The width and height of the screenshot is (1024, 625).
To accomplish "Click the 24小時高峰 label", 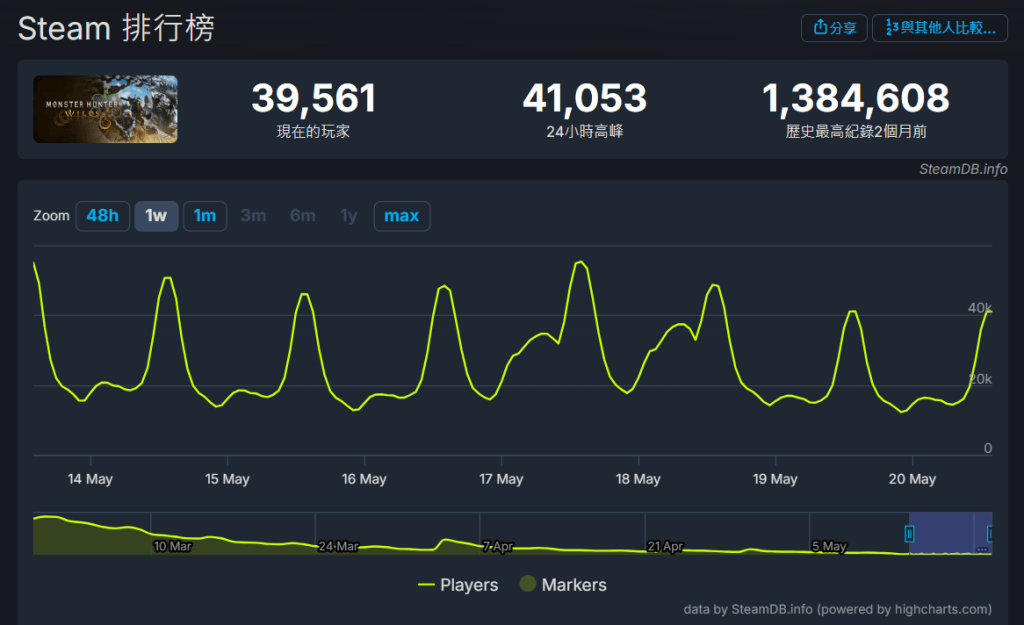I will tap(584, 131).
